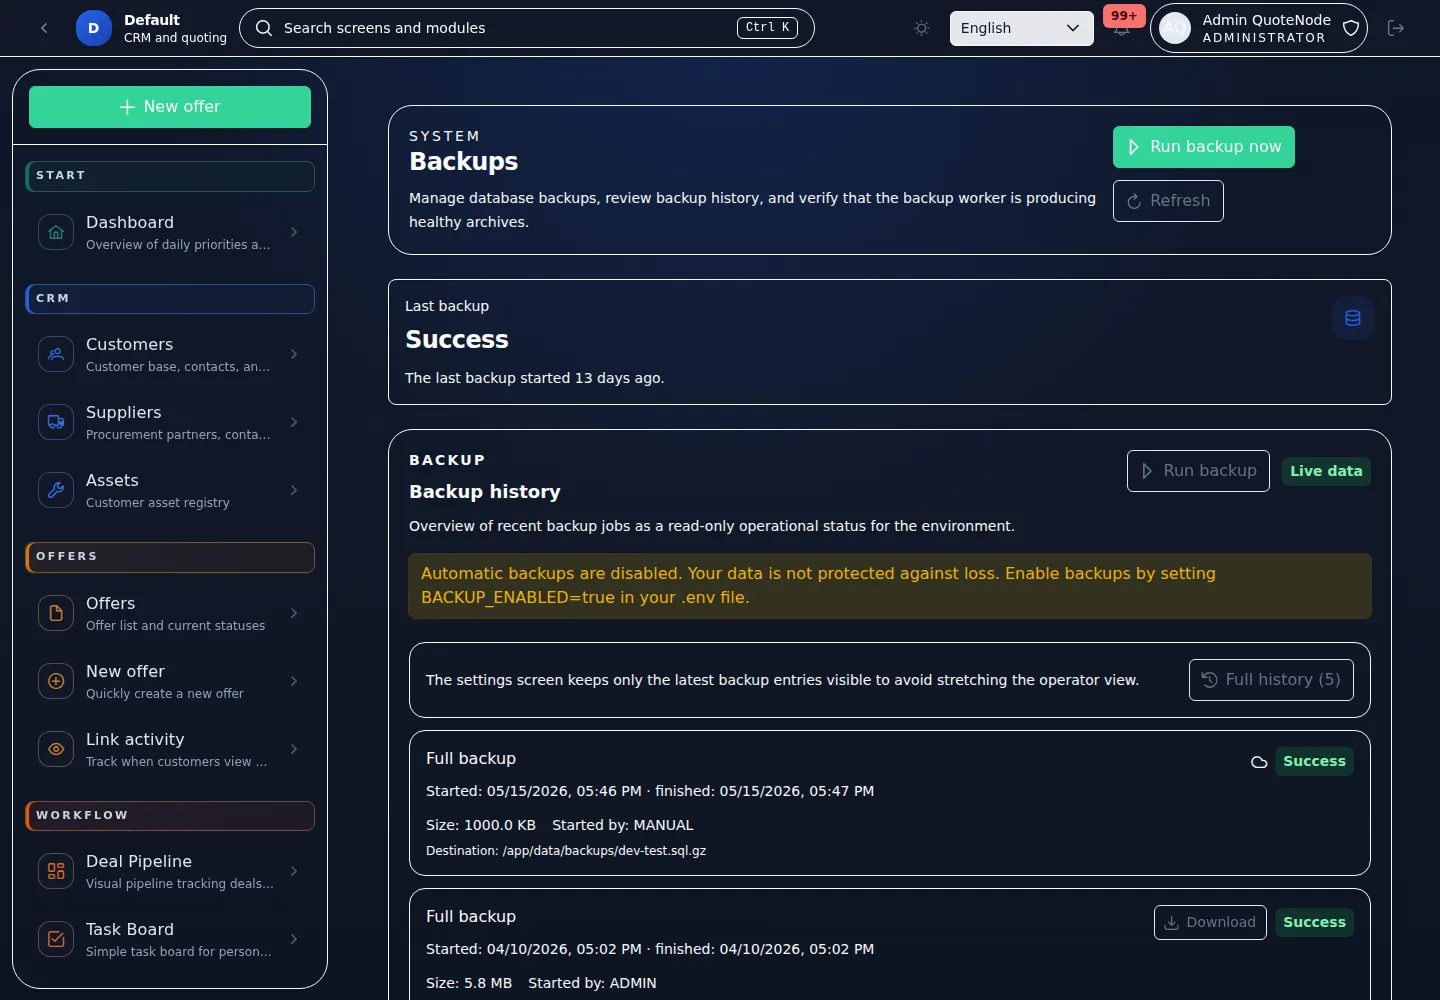Screen dimensions: 1440x1000
Task: Click the Task Board checkbox icon
Action: pyautogui.click(x=56, y=939)
